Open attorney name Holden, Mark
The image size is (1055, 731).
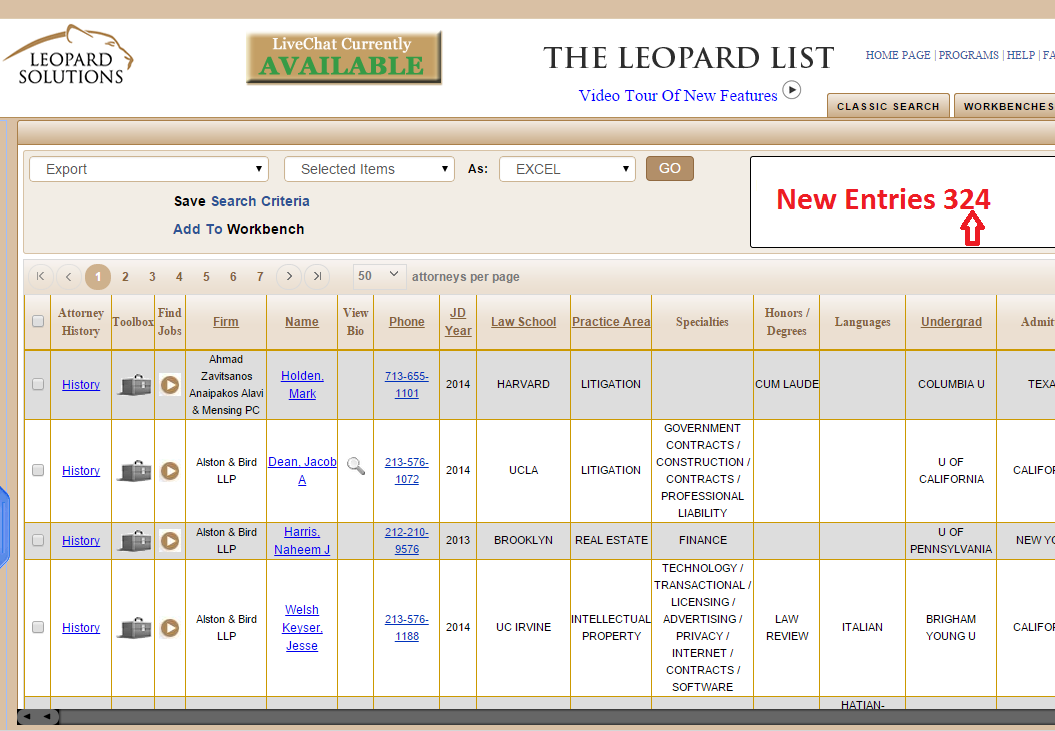[302, 385]
